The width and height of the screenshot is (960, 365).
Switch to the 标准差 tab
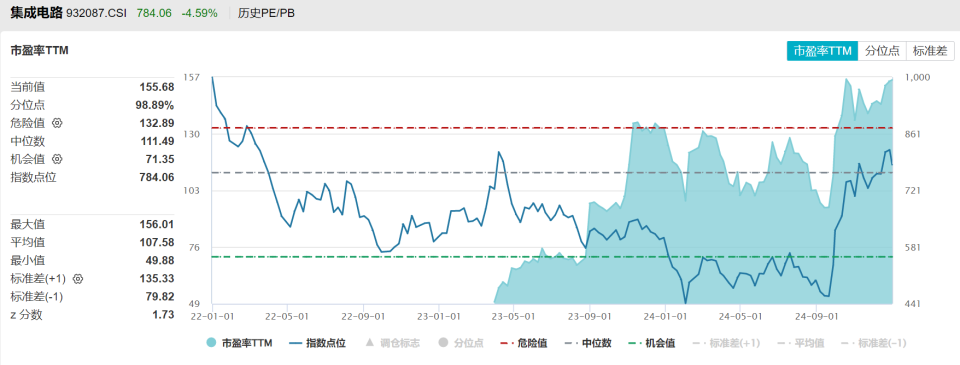[930, 51]
